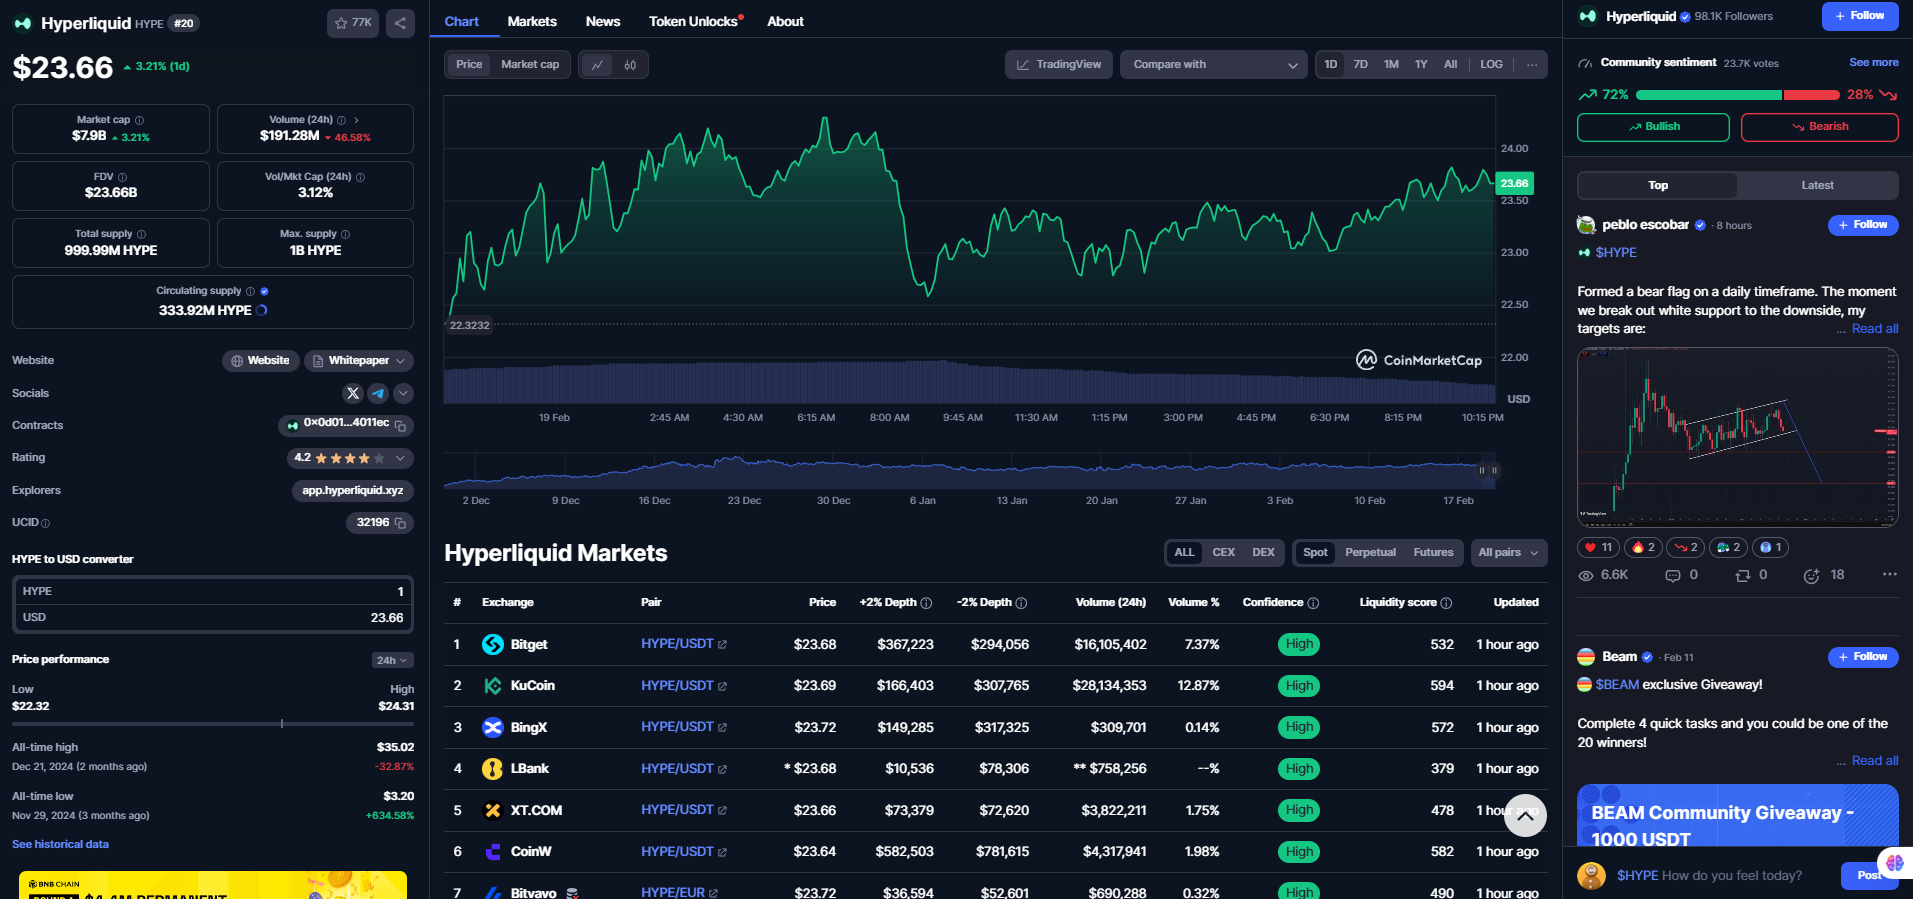This screenshot has height=899, width=1913.
Task: Click the LBank exchange logo
Action: (493, 769)
